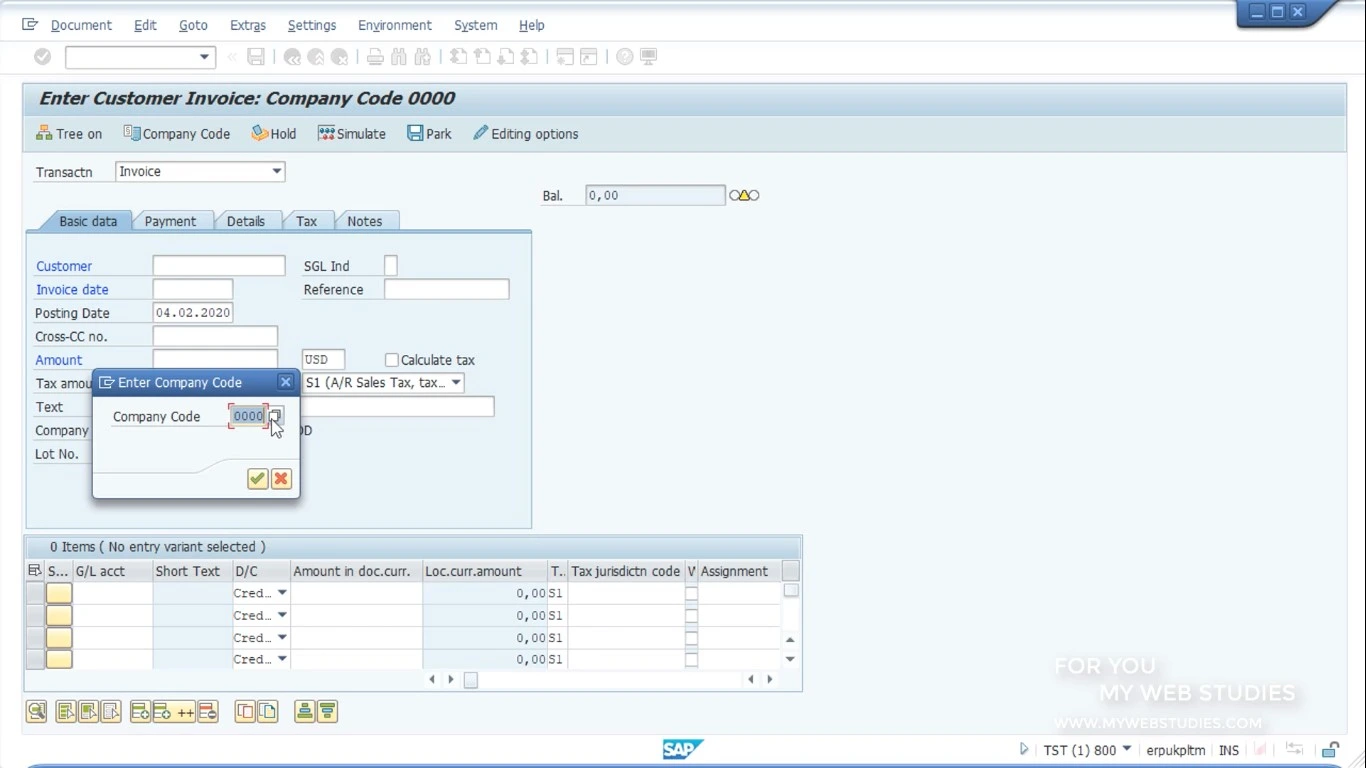1366x768 pixels.
Task: Click the Customize Local Layout monitor icon
Action: click(x=649, y=57)
